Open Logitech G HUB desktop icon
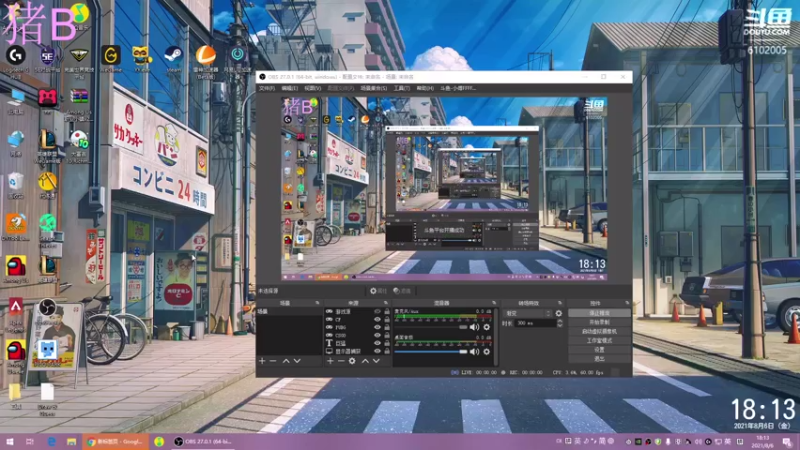 click(x=16, y=61)
